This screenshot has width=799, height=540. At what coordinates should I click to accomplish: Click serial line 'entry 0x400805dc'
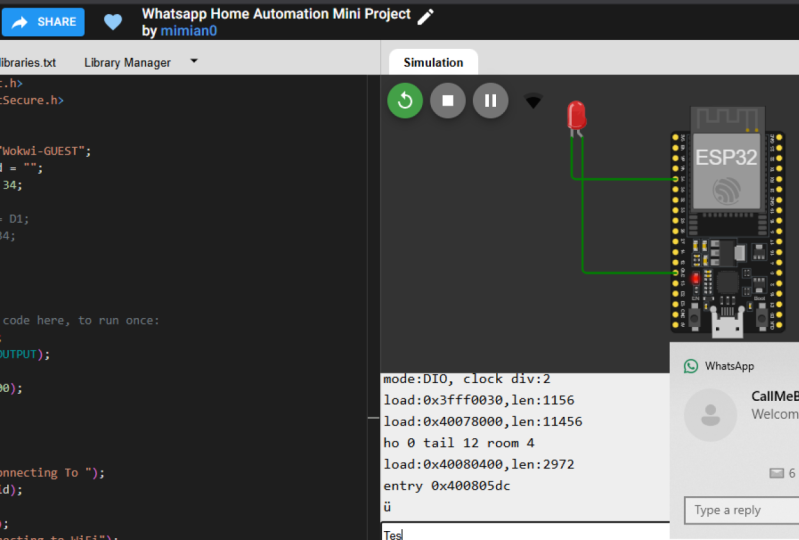(446, 485)
